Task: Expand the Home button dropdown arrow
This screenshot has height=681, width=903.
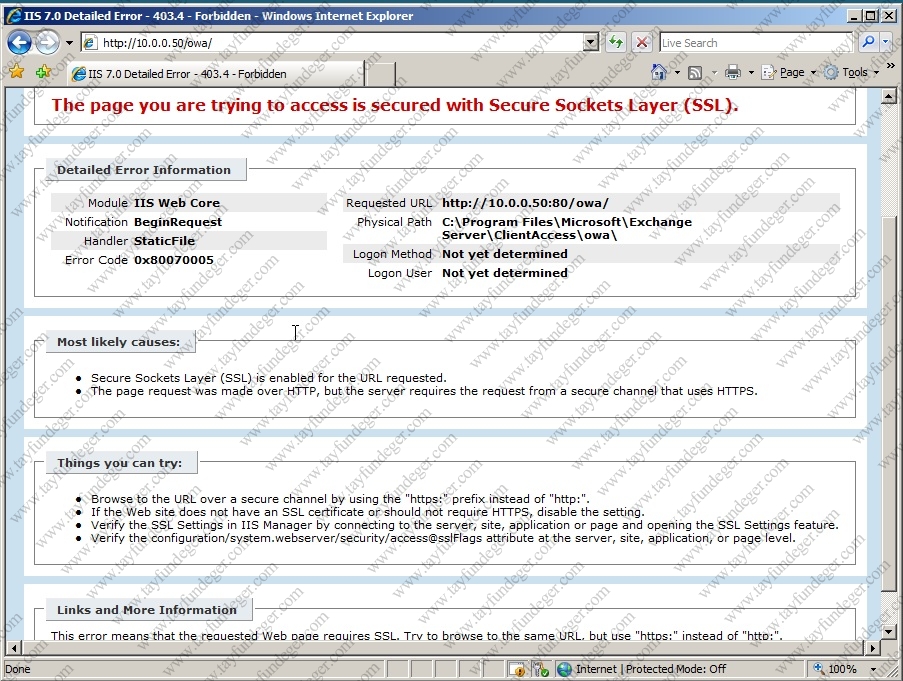Action: tap(677, 73)
